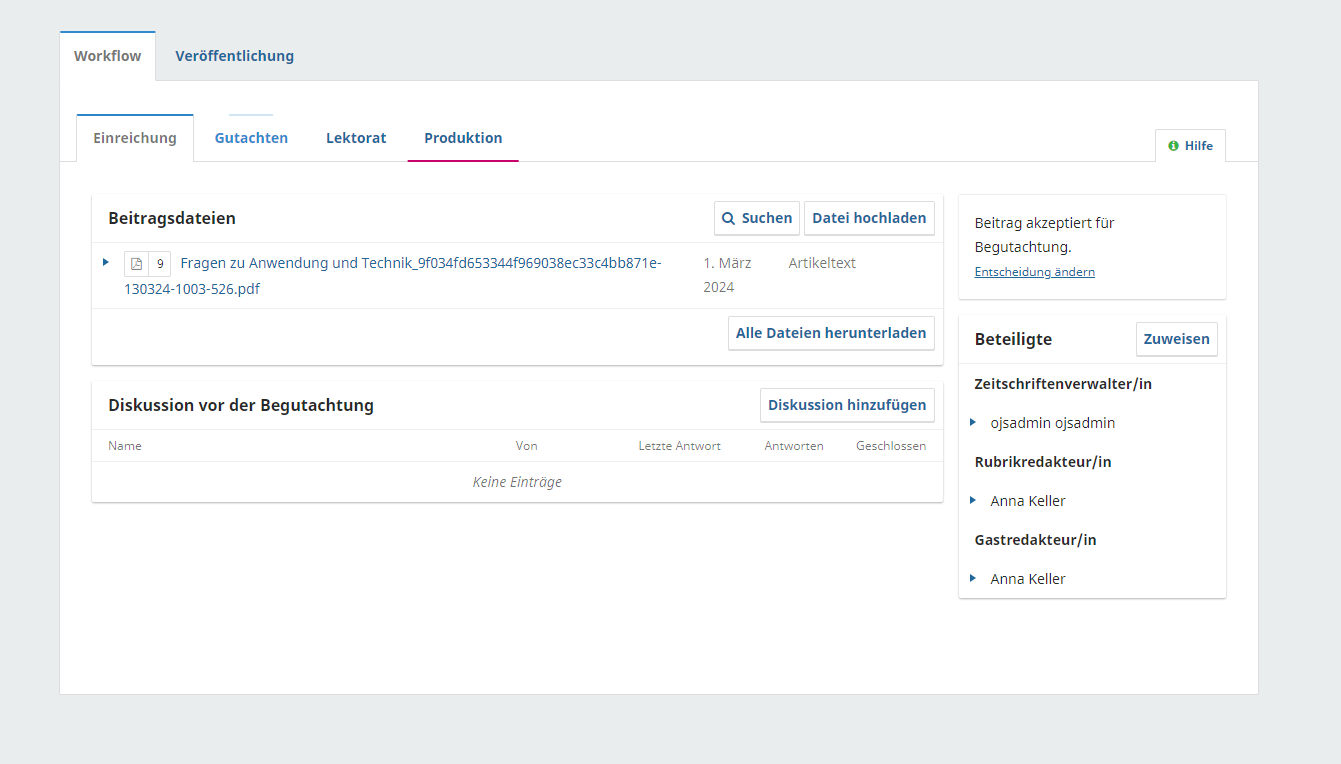Select the Produktion stage tab
This screenshot has height=764, width=1341.
[463, 138]
